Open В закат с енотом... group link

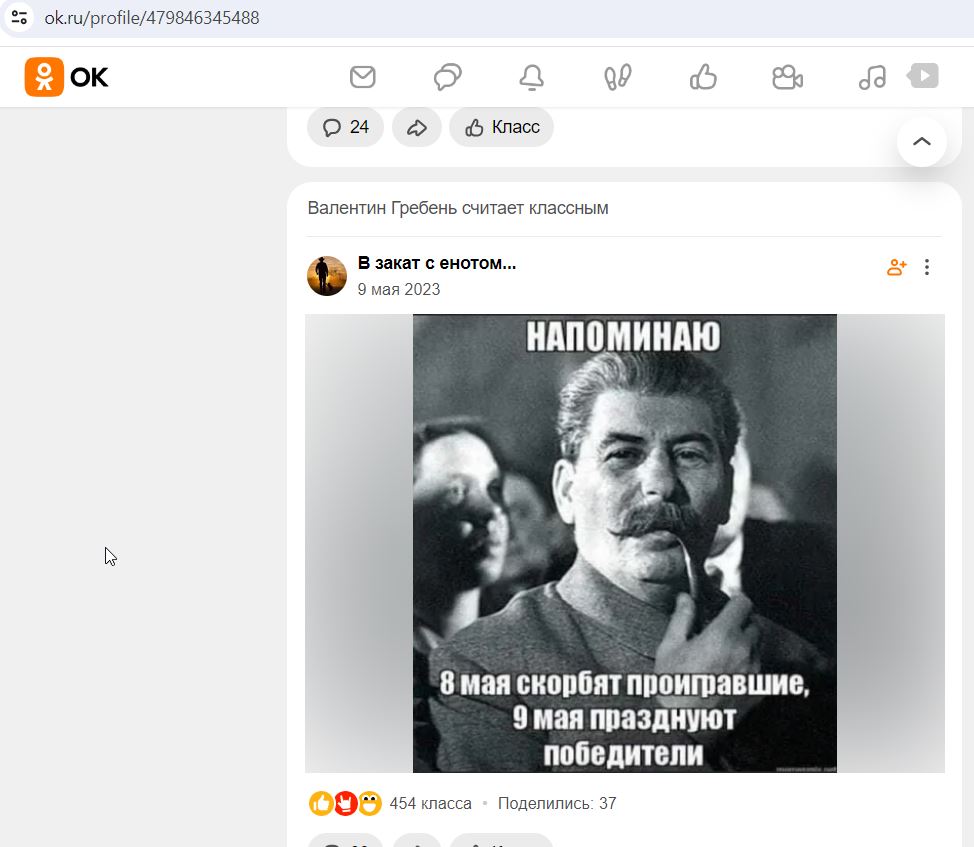coord(437,263)
